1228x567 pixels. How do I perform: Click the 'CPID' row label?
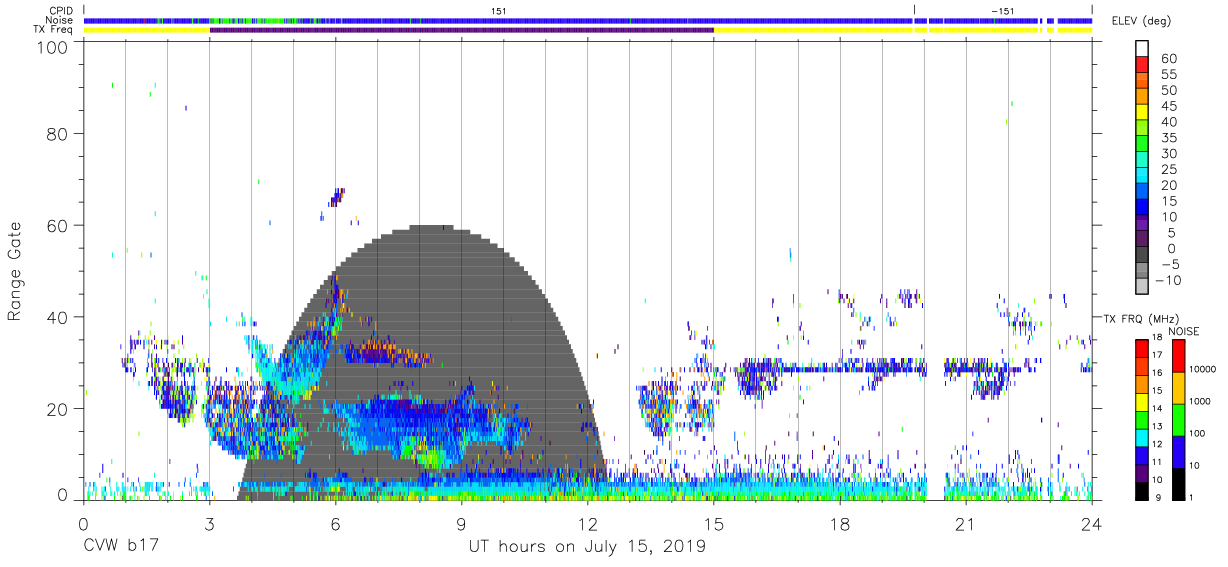pyautogui.click(x=61, y=10)
